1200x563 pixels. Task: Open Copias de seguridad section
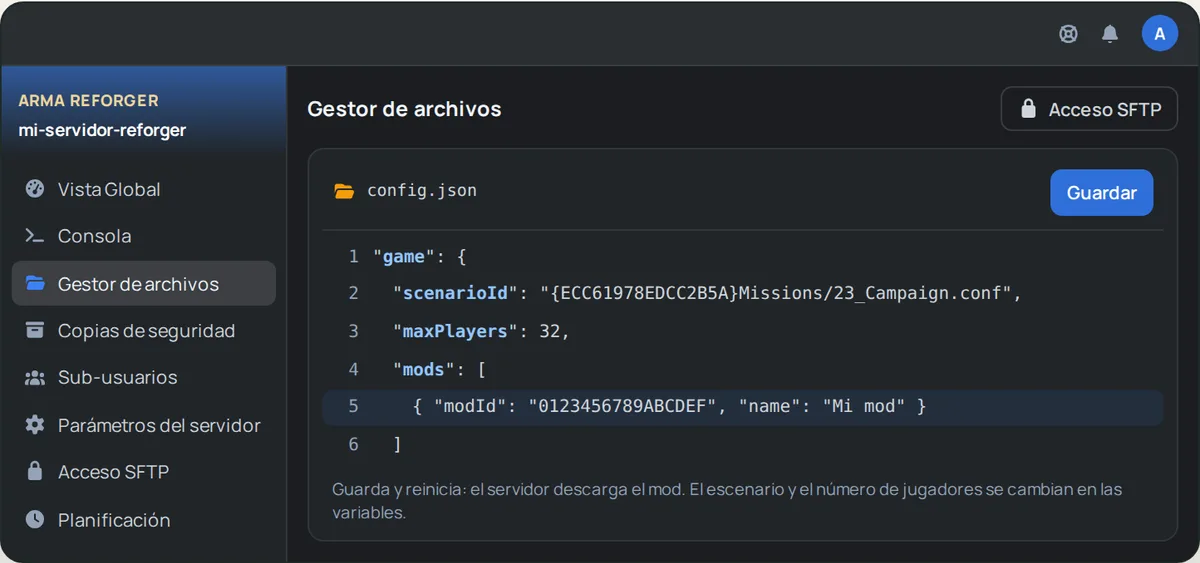(144, 330)
